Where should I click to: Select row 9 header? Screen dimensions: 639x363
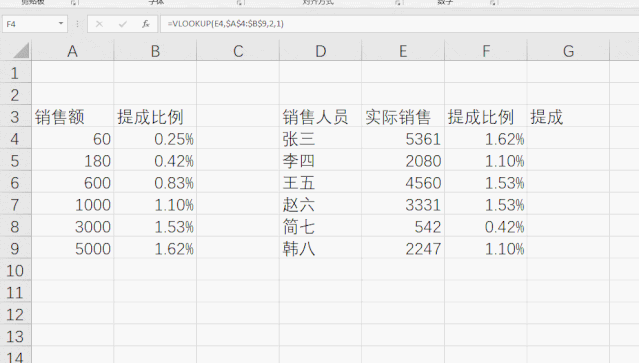pyautogui.click(x=15, y=248)
